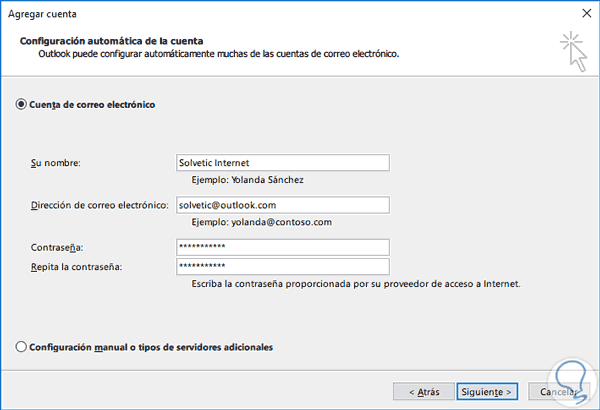This screenshot has height=410, width=600.
Task: Click the Su nombre label
Action: point(56,163)
